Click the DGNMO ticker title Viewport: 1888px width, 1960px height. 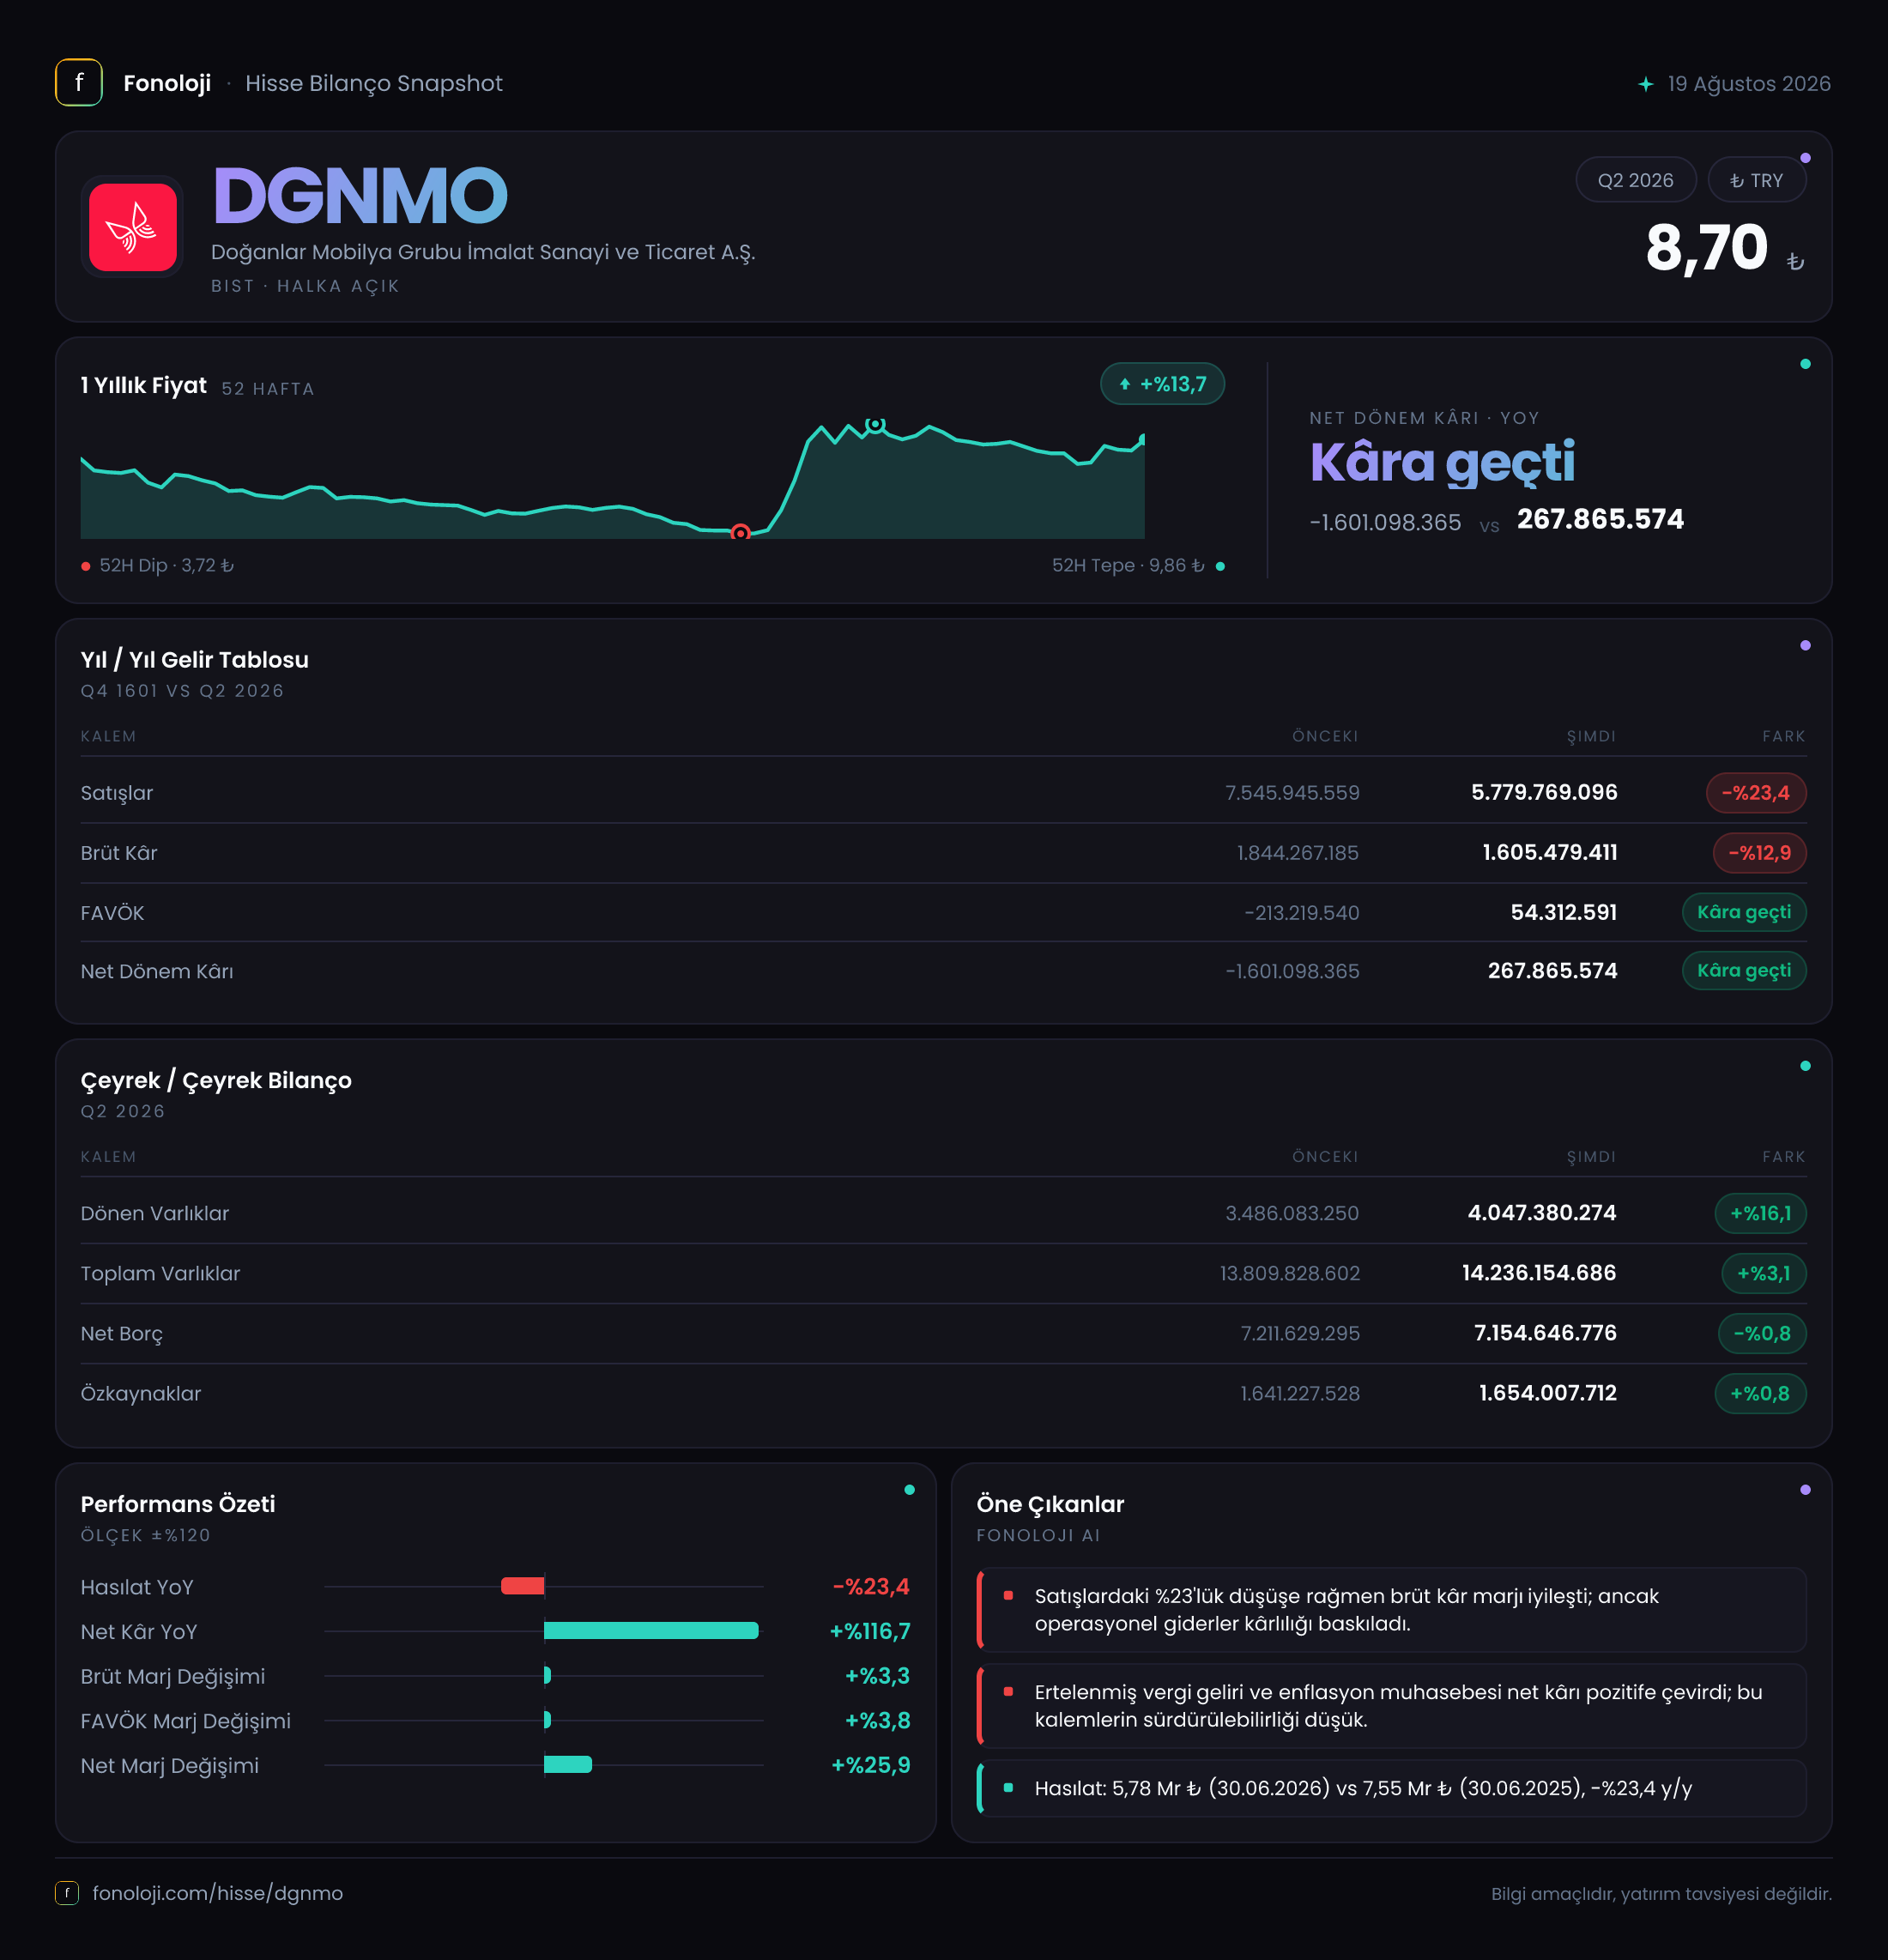360,196
